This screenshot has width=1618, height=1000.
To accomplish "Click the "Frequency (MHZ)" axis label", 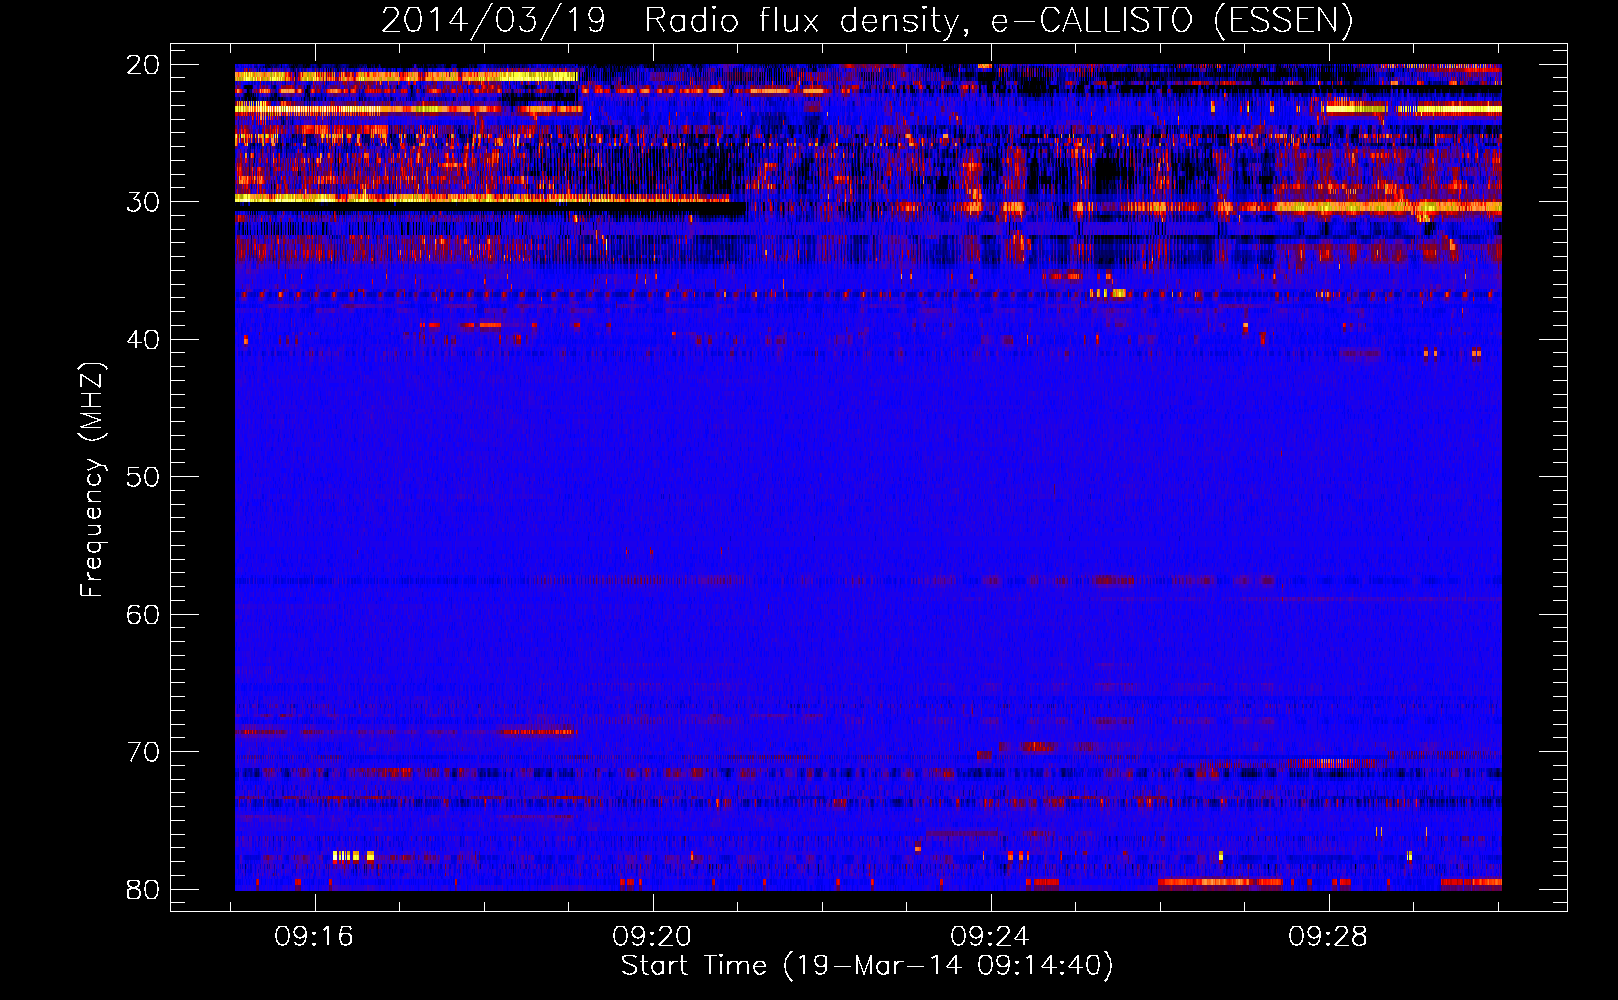I will [x=92, y=481].
